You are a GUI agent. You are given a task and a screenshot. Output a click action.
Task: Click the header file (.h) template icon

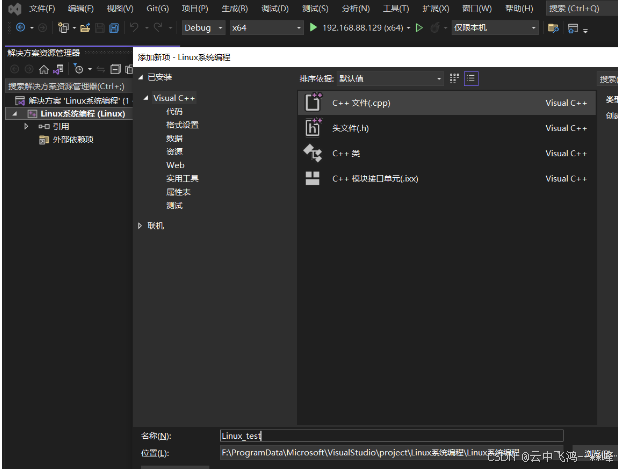(313, 127)
